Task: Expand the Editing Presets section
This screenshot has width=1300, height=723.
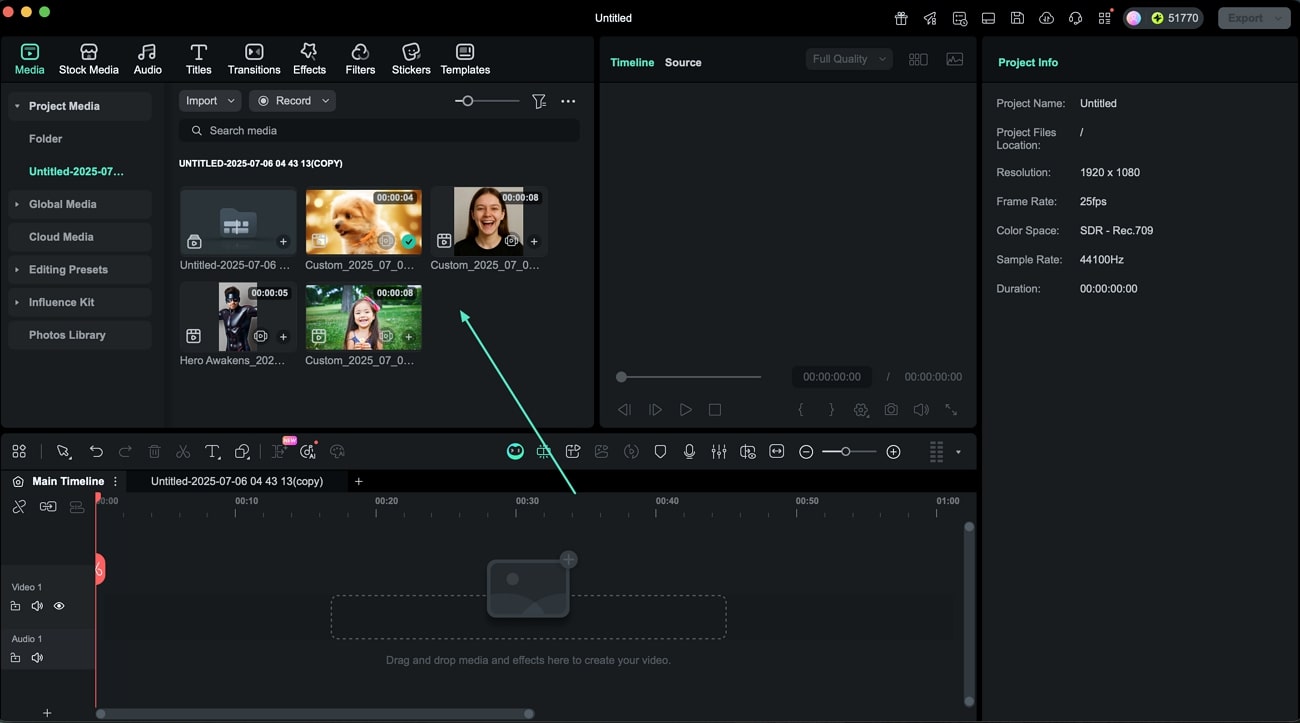Action: click(17, 270)
